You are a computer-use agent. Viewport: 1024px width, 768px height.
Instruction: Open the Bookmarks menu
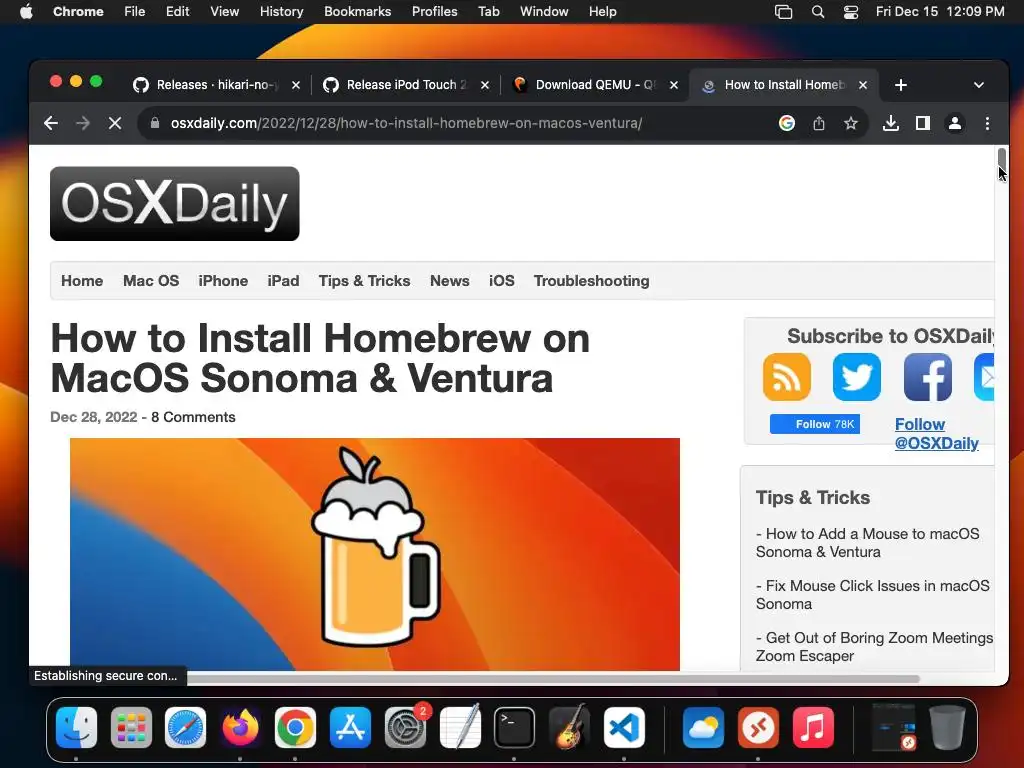[x=357, y=12]
